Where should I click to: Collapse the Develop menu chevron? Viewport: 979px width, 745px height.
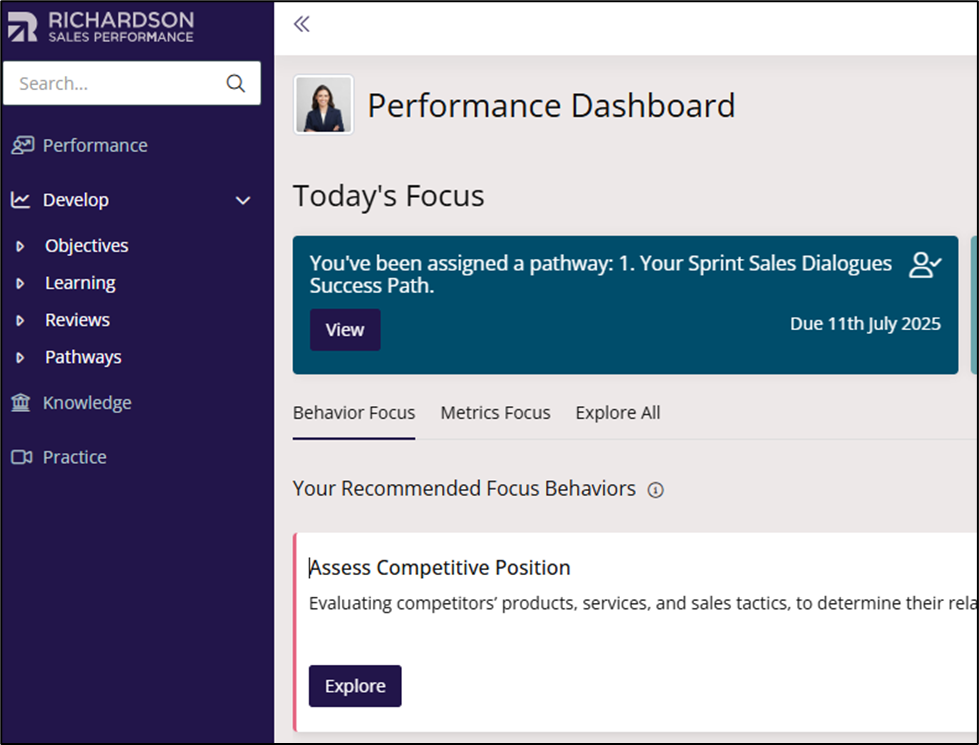(243, 200)
